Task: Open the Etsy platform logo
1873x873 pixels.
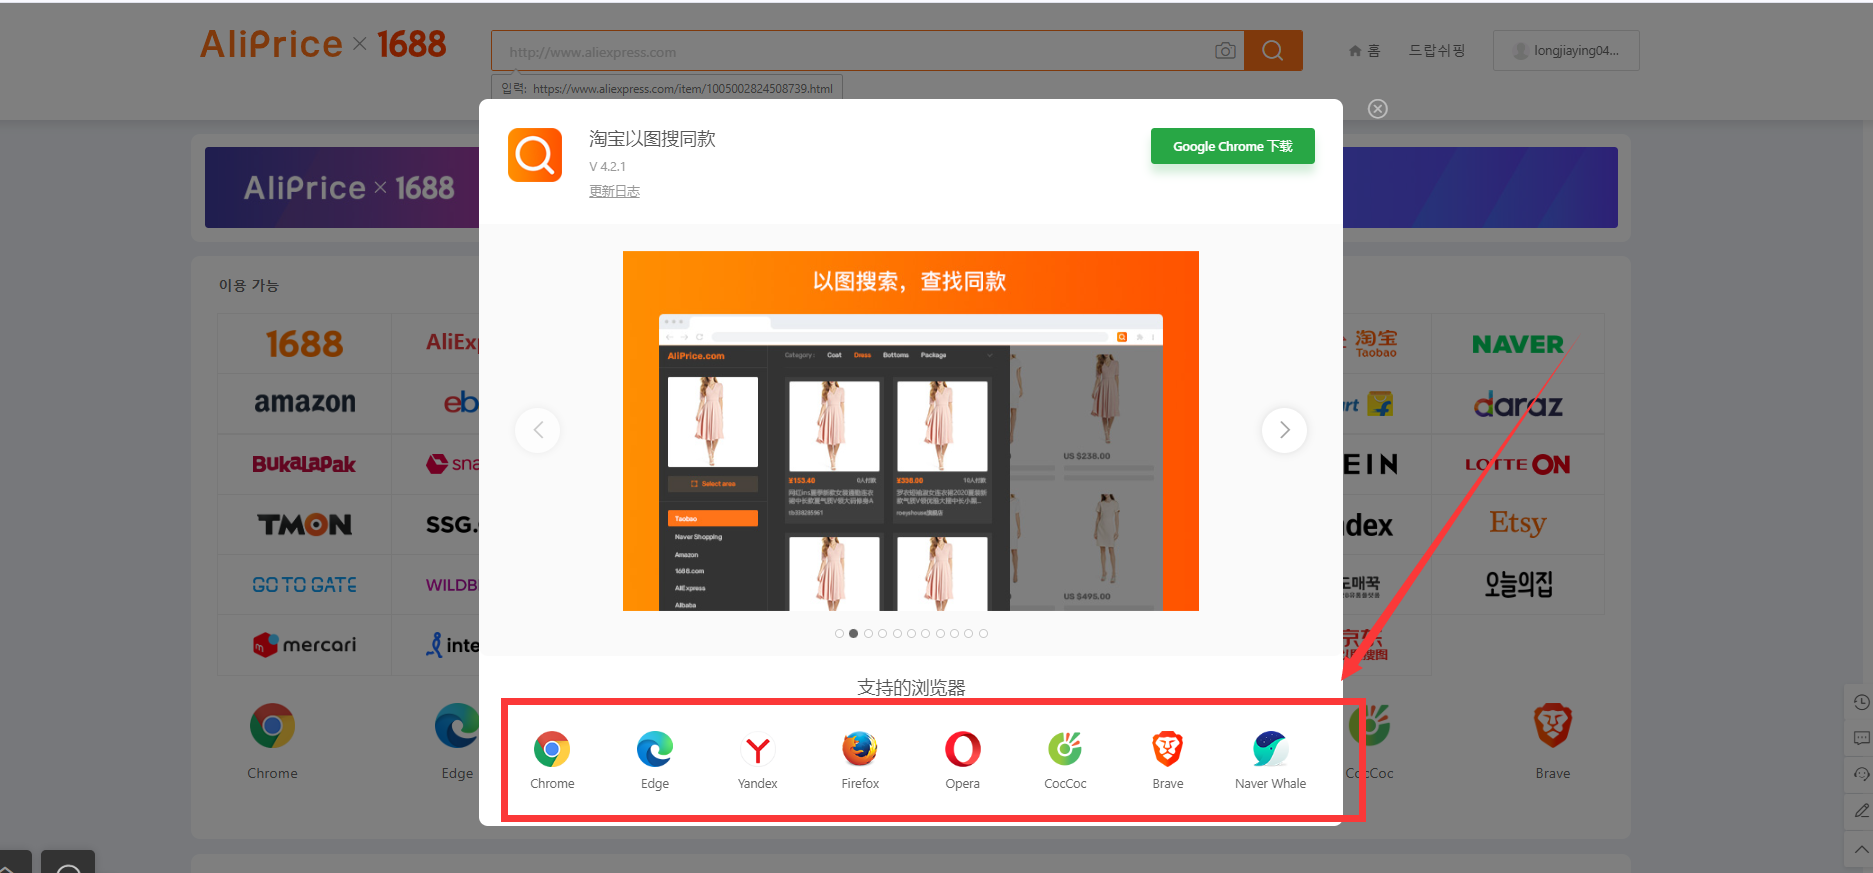Action: tap(1518, 524)
